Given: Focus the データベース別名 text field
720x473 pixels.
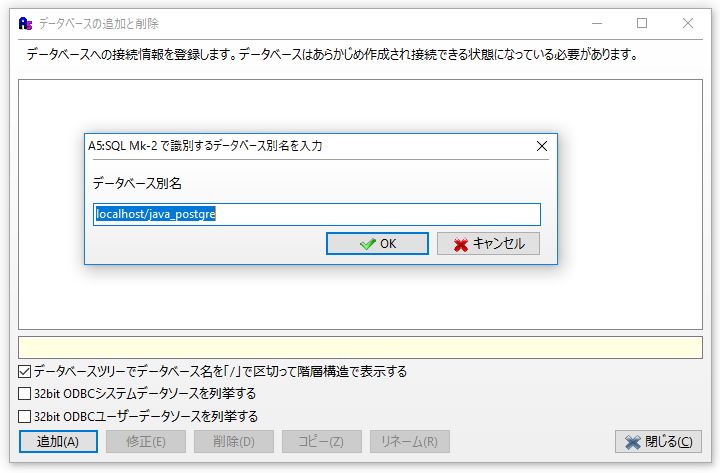Looking at the screenshot, I should (317, 214).
